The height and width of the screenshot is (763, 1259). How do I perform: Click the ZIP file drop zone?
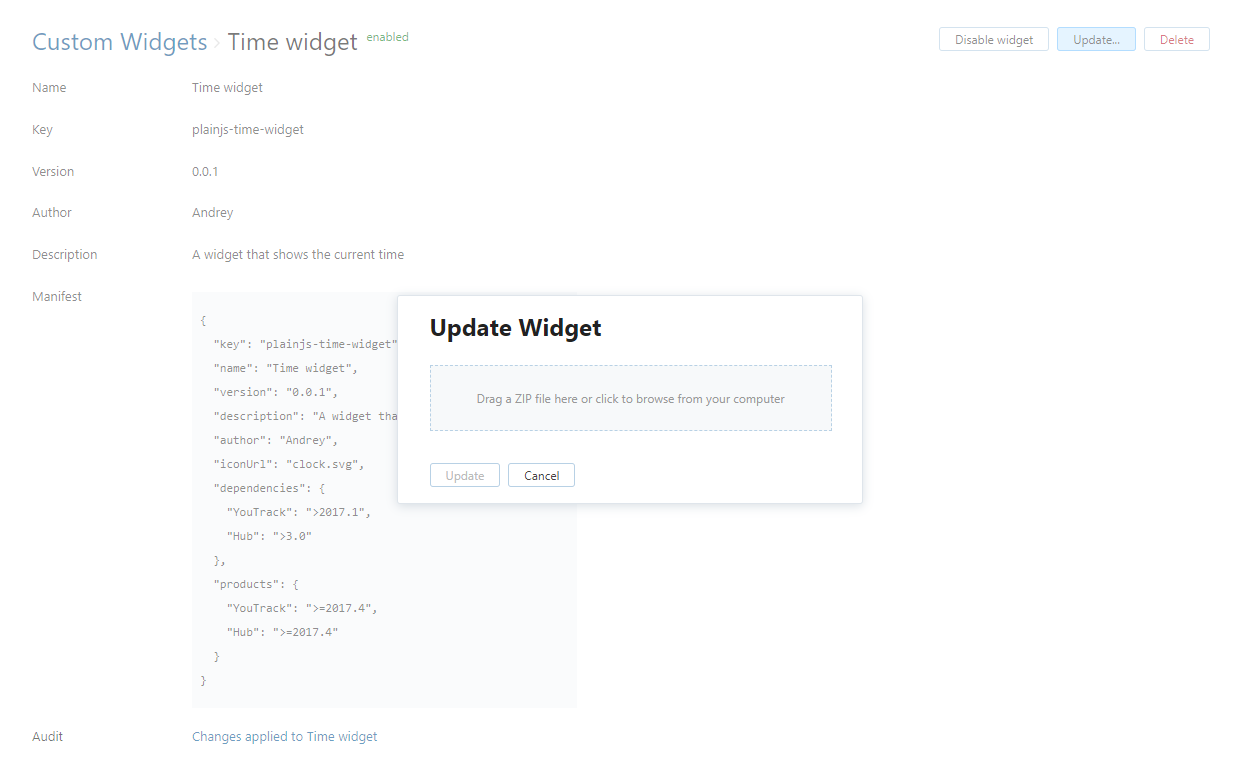pyautogui.click(x=630, y=398)
